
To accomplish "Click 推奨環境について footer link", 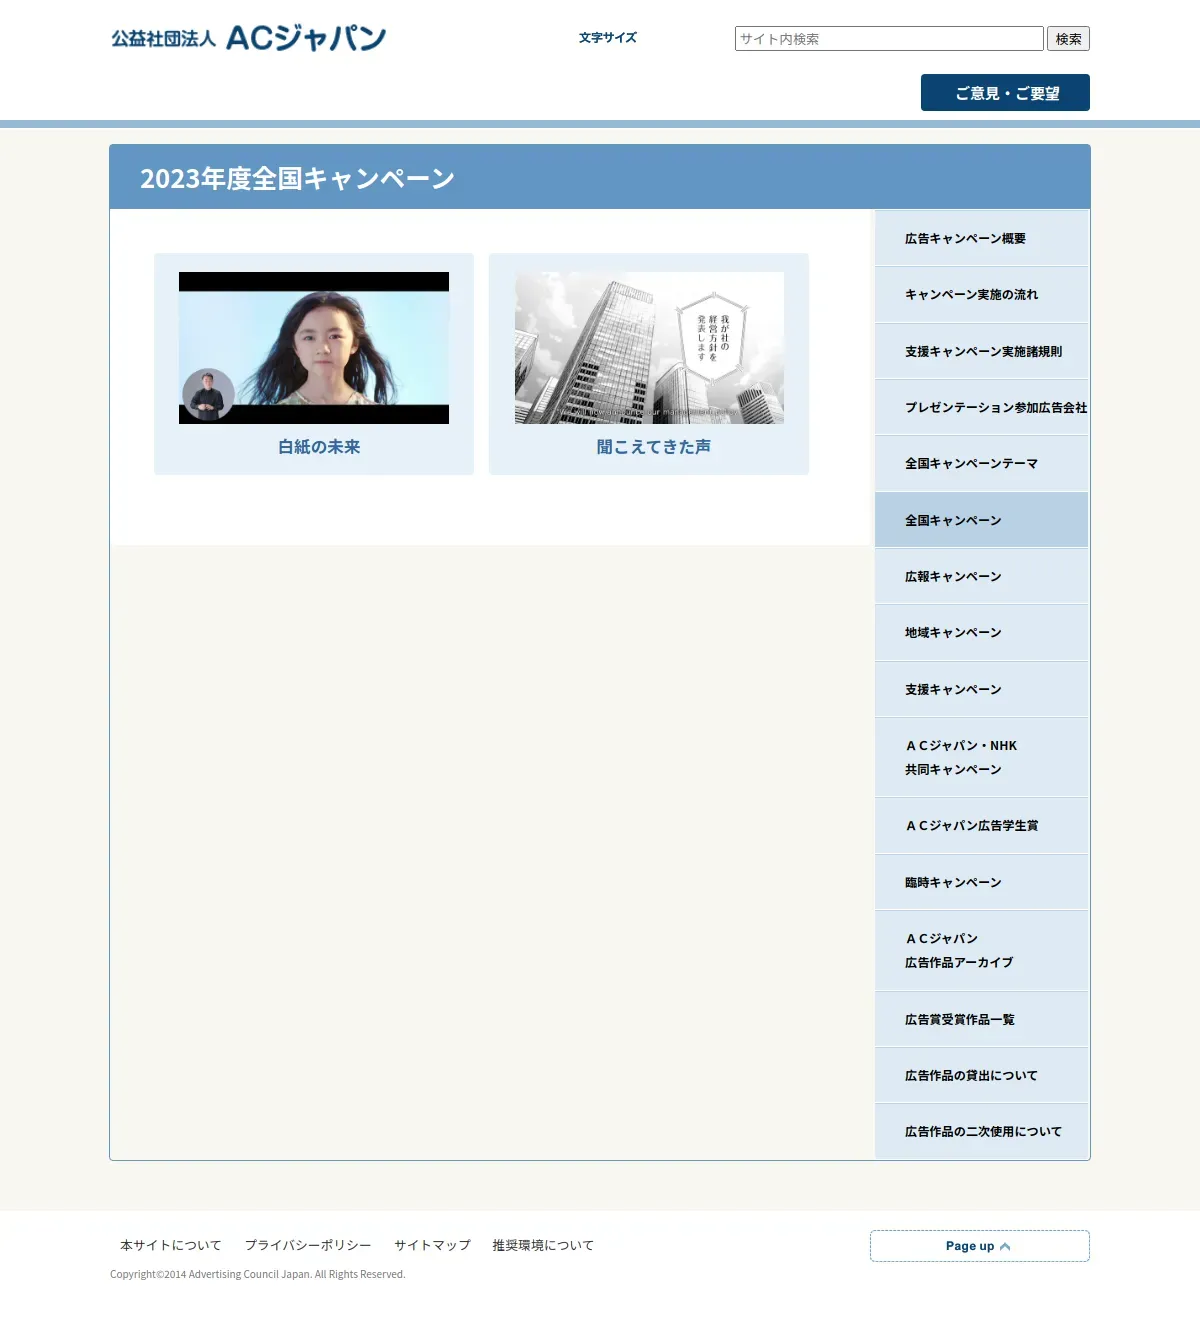I will pyautogui.click(x=543, y=1245).
